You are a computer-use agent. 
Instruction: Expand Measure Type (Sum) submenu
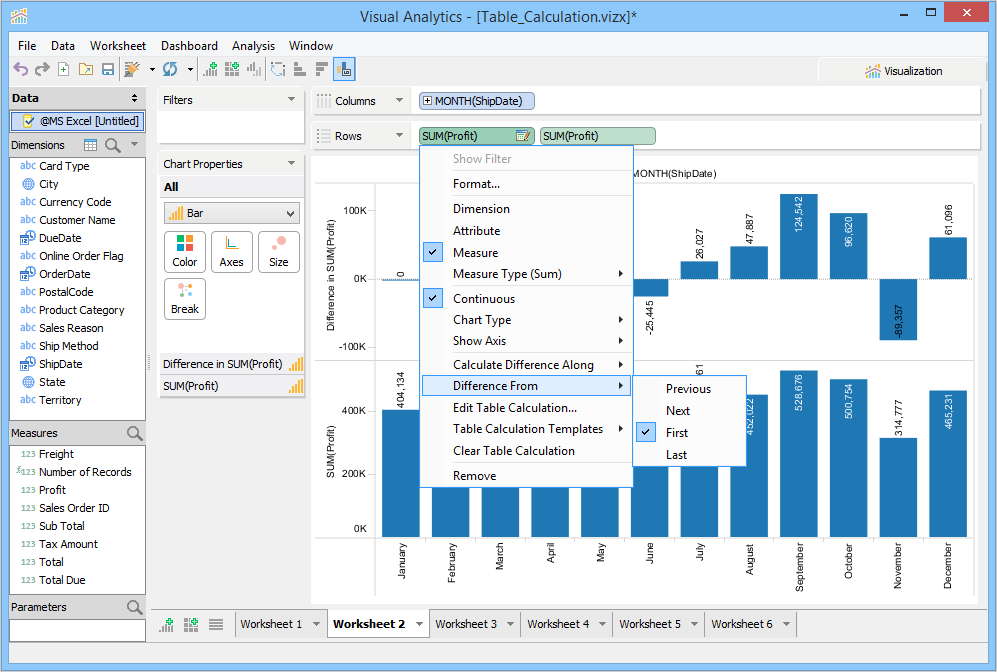click(526, 274)
